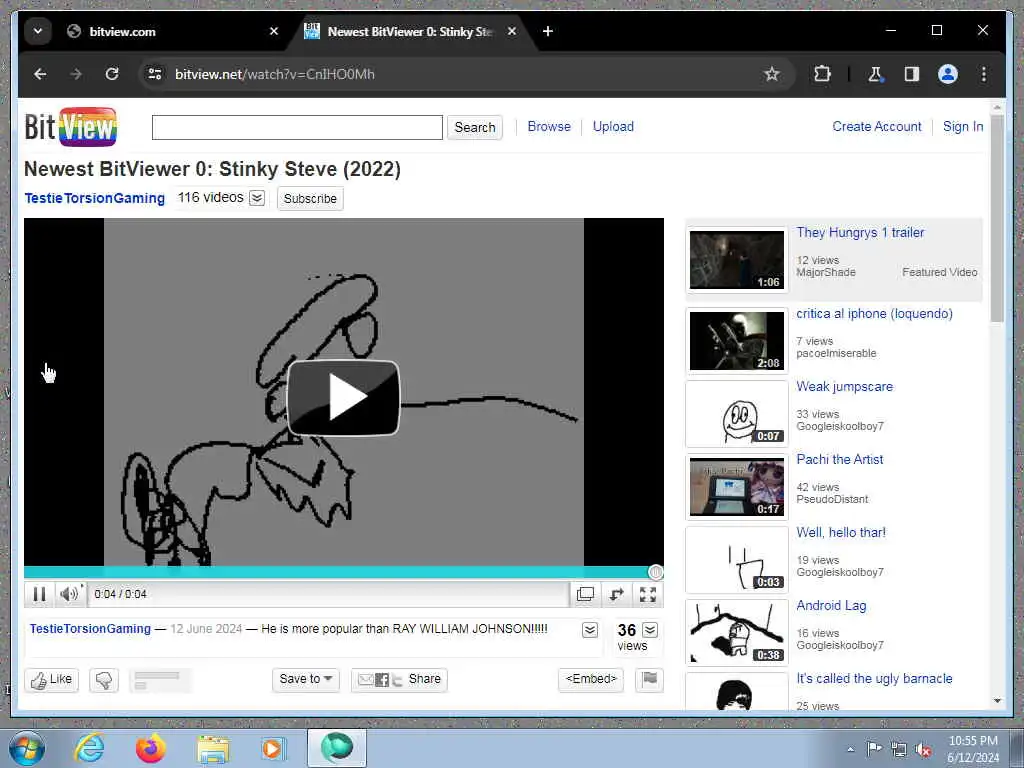Open Windows Media Player from taskbar
The height and width of the screenshot is (768, 1024).
[273, 748]
